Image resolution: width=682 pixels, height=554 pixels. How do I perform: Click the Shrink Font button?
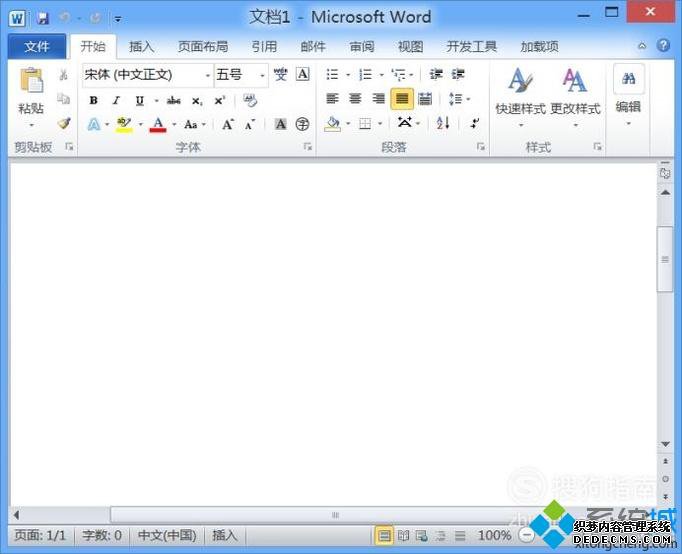pos(250,125)
